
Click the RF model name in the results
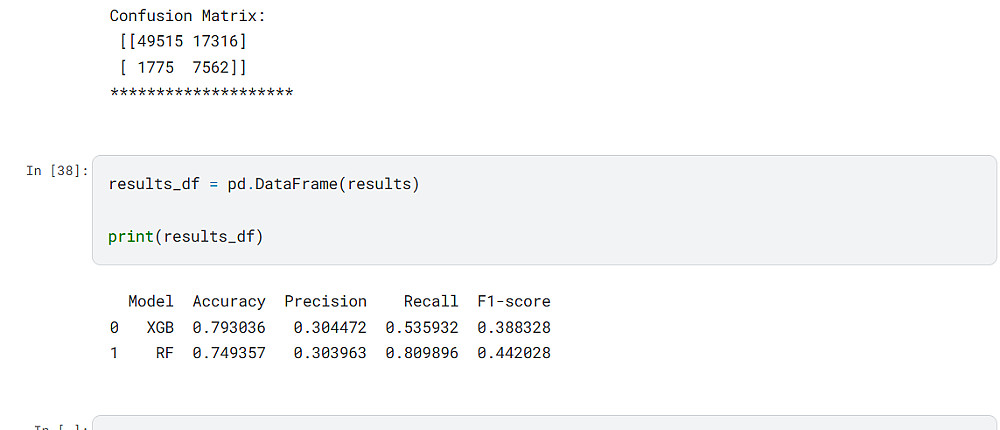165,353
